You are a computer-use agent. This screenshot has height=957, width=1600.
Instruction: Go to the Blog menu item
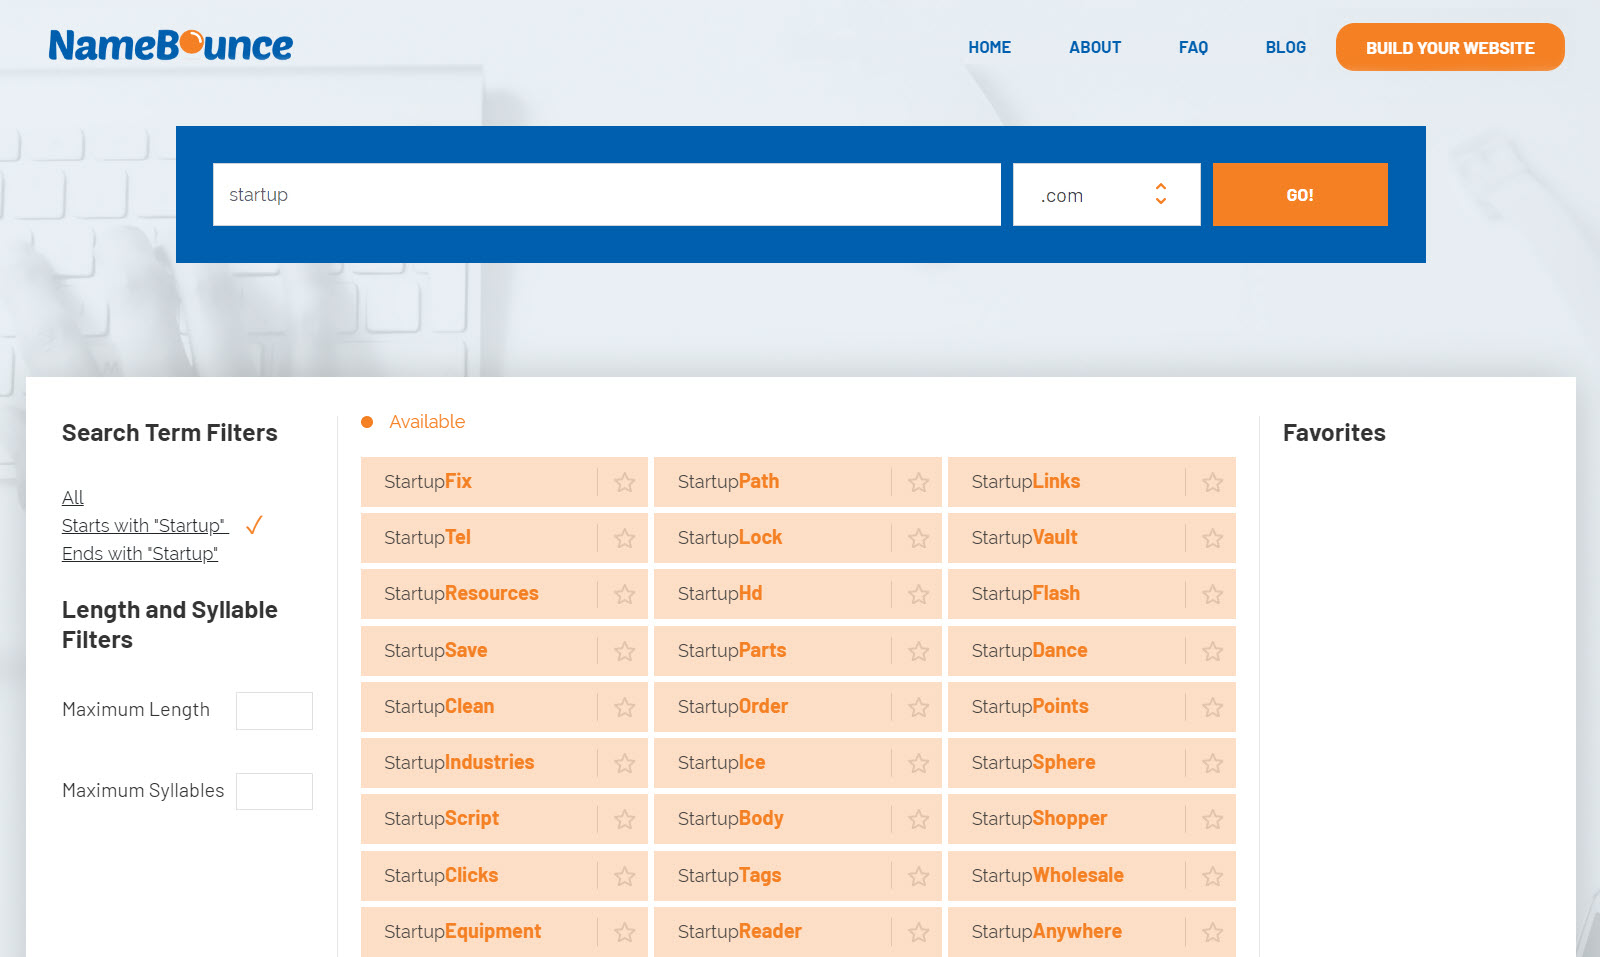(1285, 47)
